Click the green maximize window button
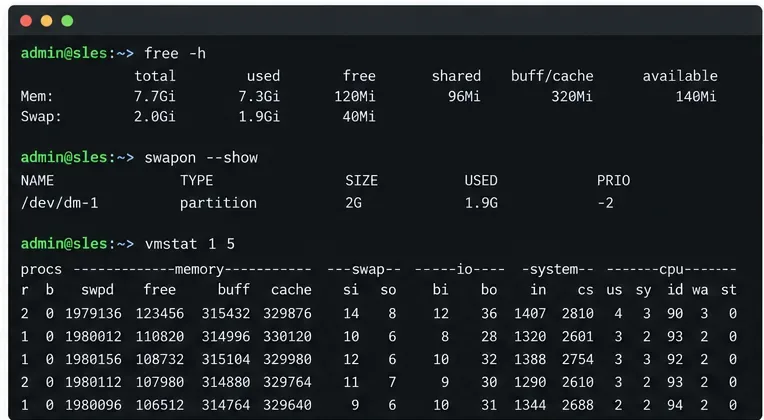764x420 pixels. click(x=67, y=21)
